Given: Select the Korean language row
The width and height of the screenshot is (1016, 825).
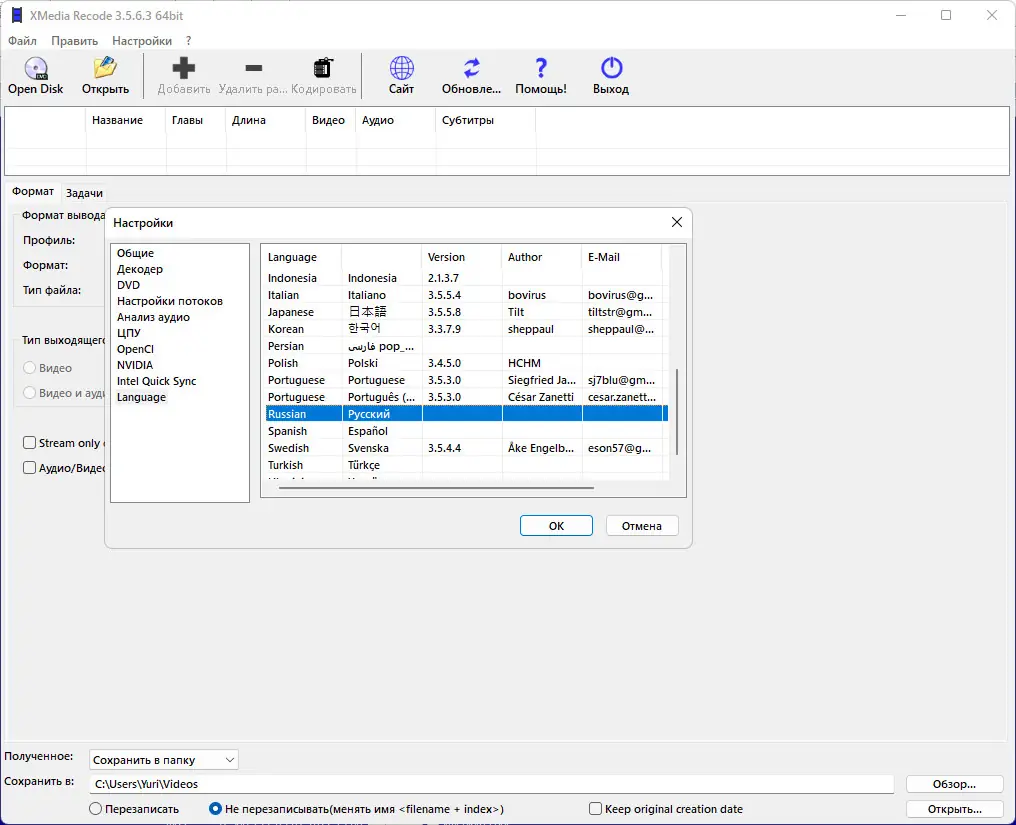Looking at the screenshot, I should 467,329.
